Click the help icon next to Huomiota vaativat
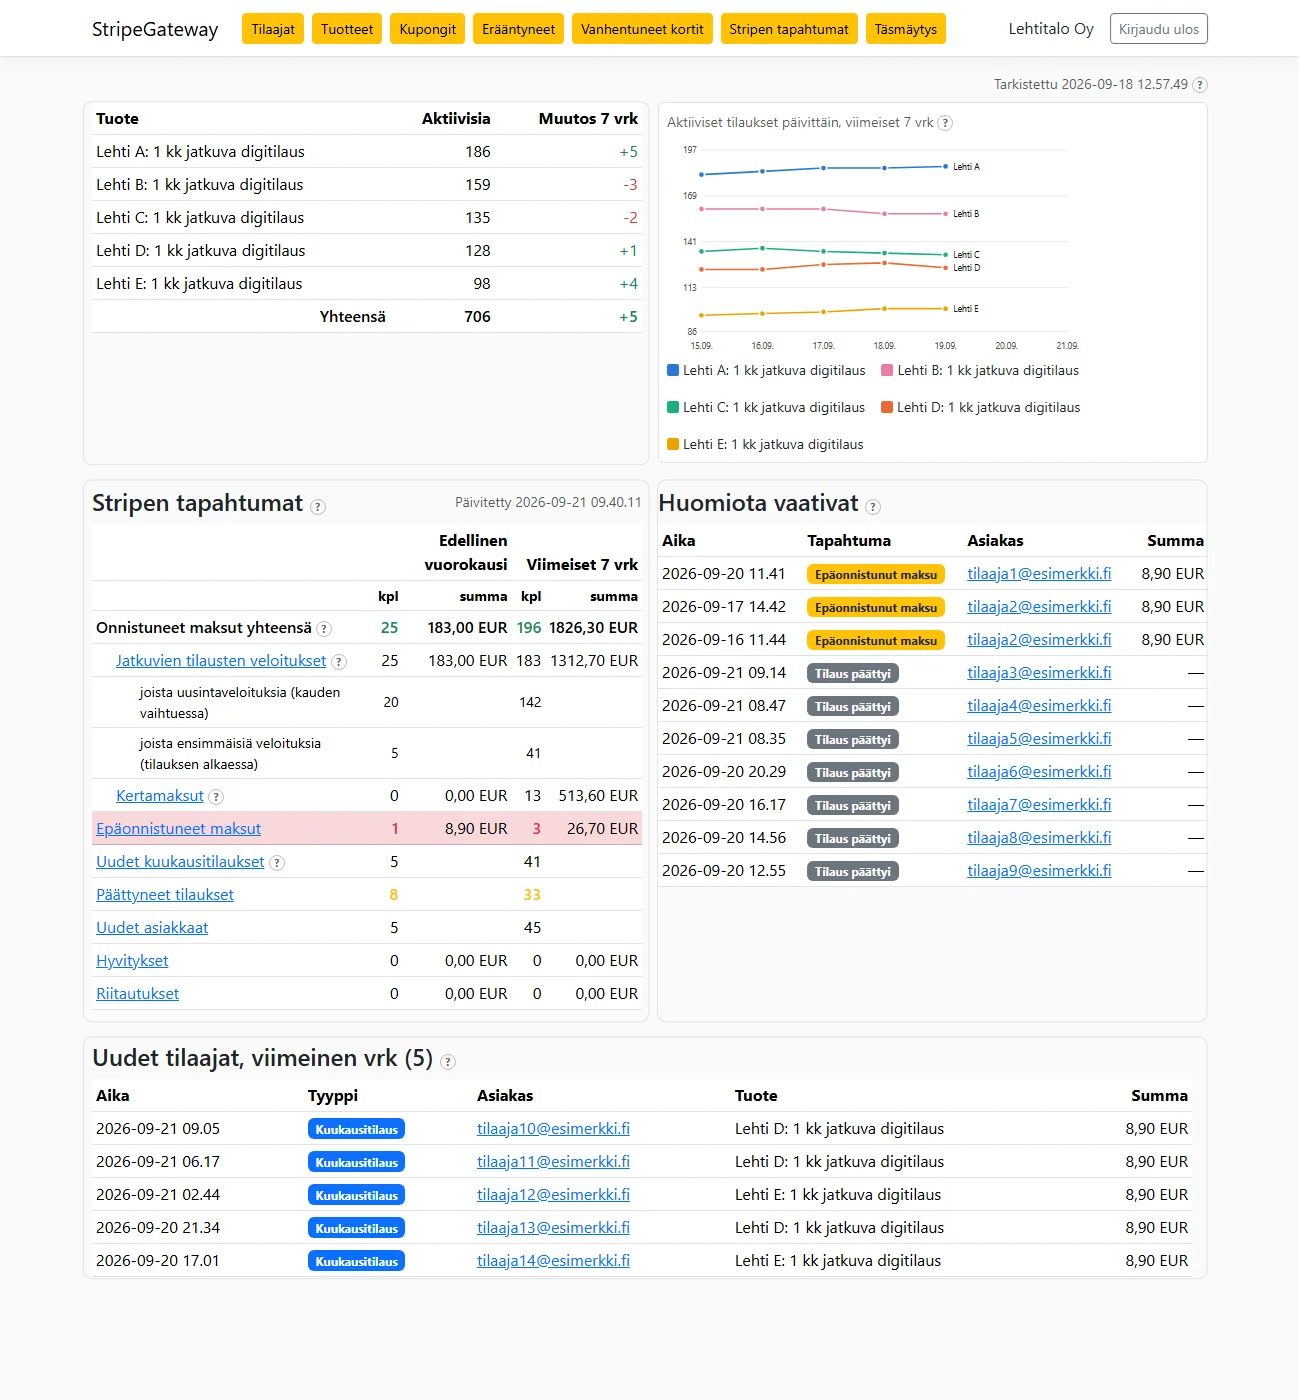The height and width of the screenshot is (1400, 1299). coord(873,507)
